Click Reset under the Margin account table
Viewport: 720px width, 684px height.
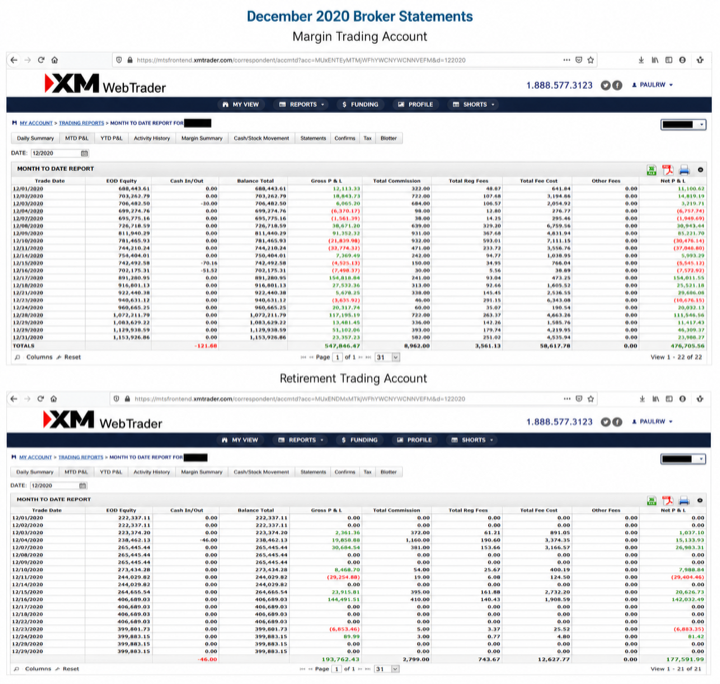(72, 357)
